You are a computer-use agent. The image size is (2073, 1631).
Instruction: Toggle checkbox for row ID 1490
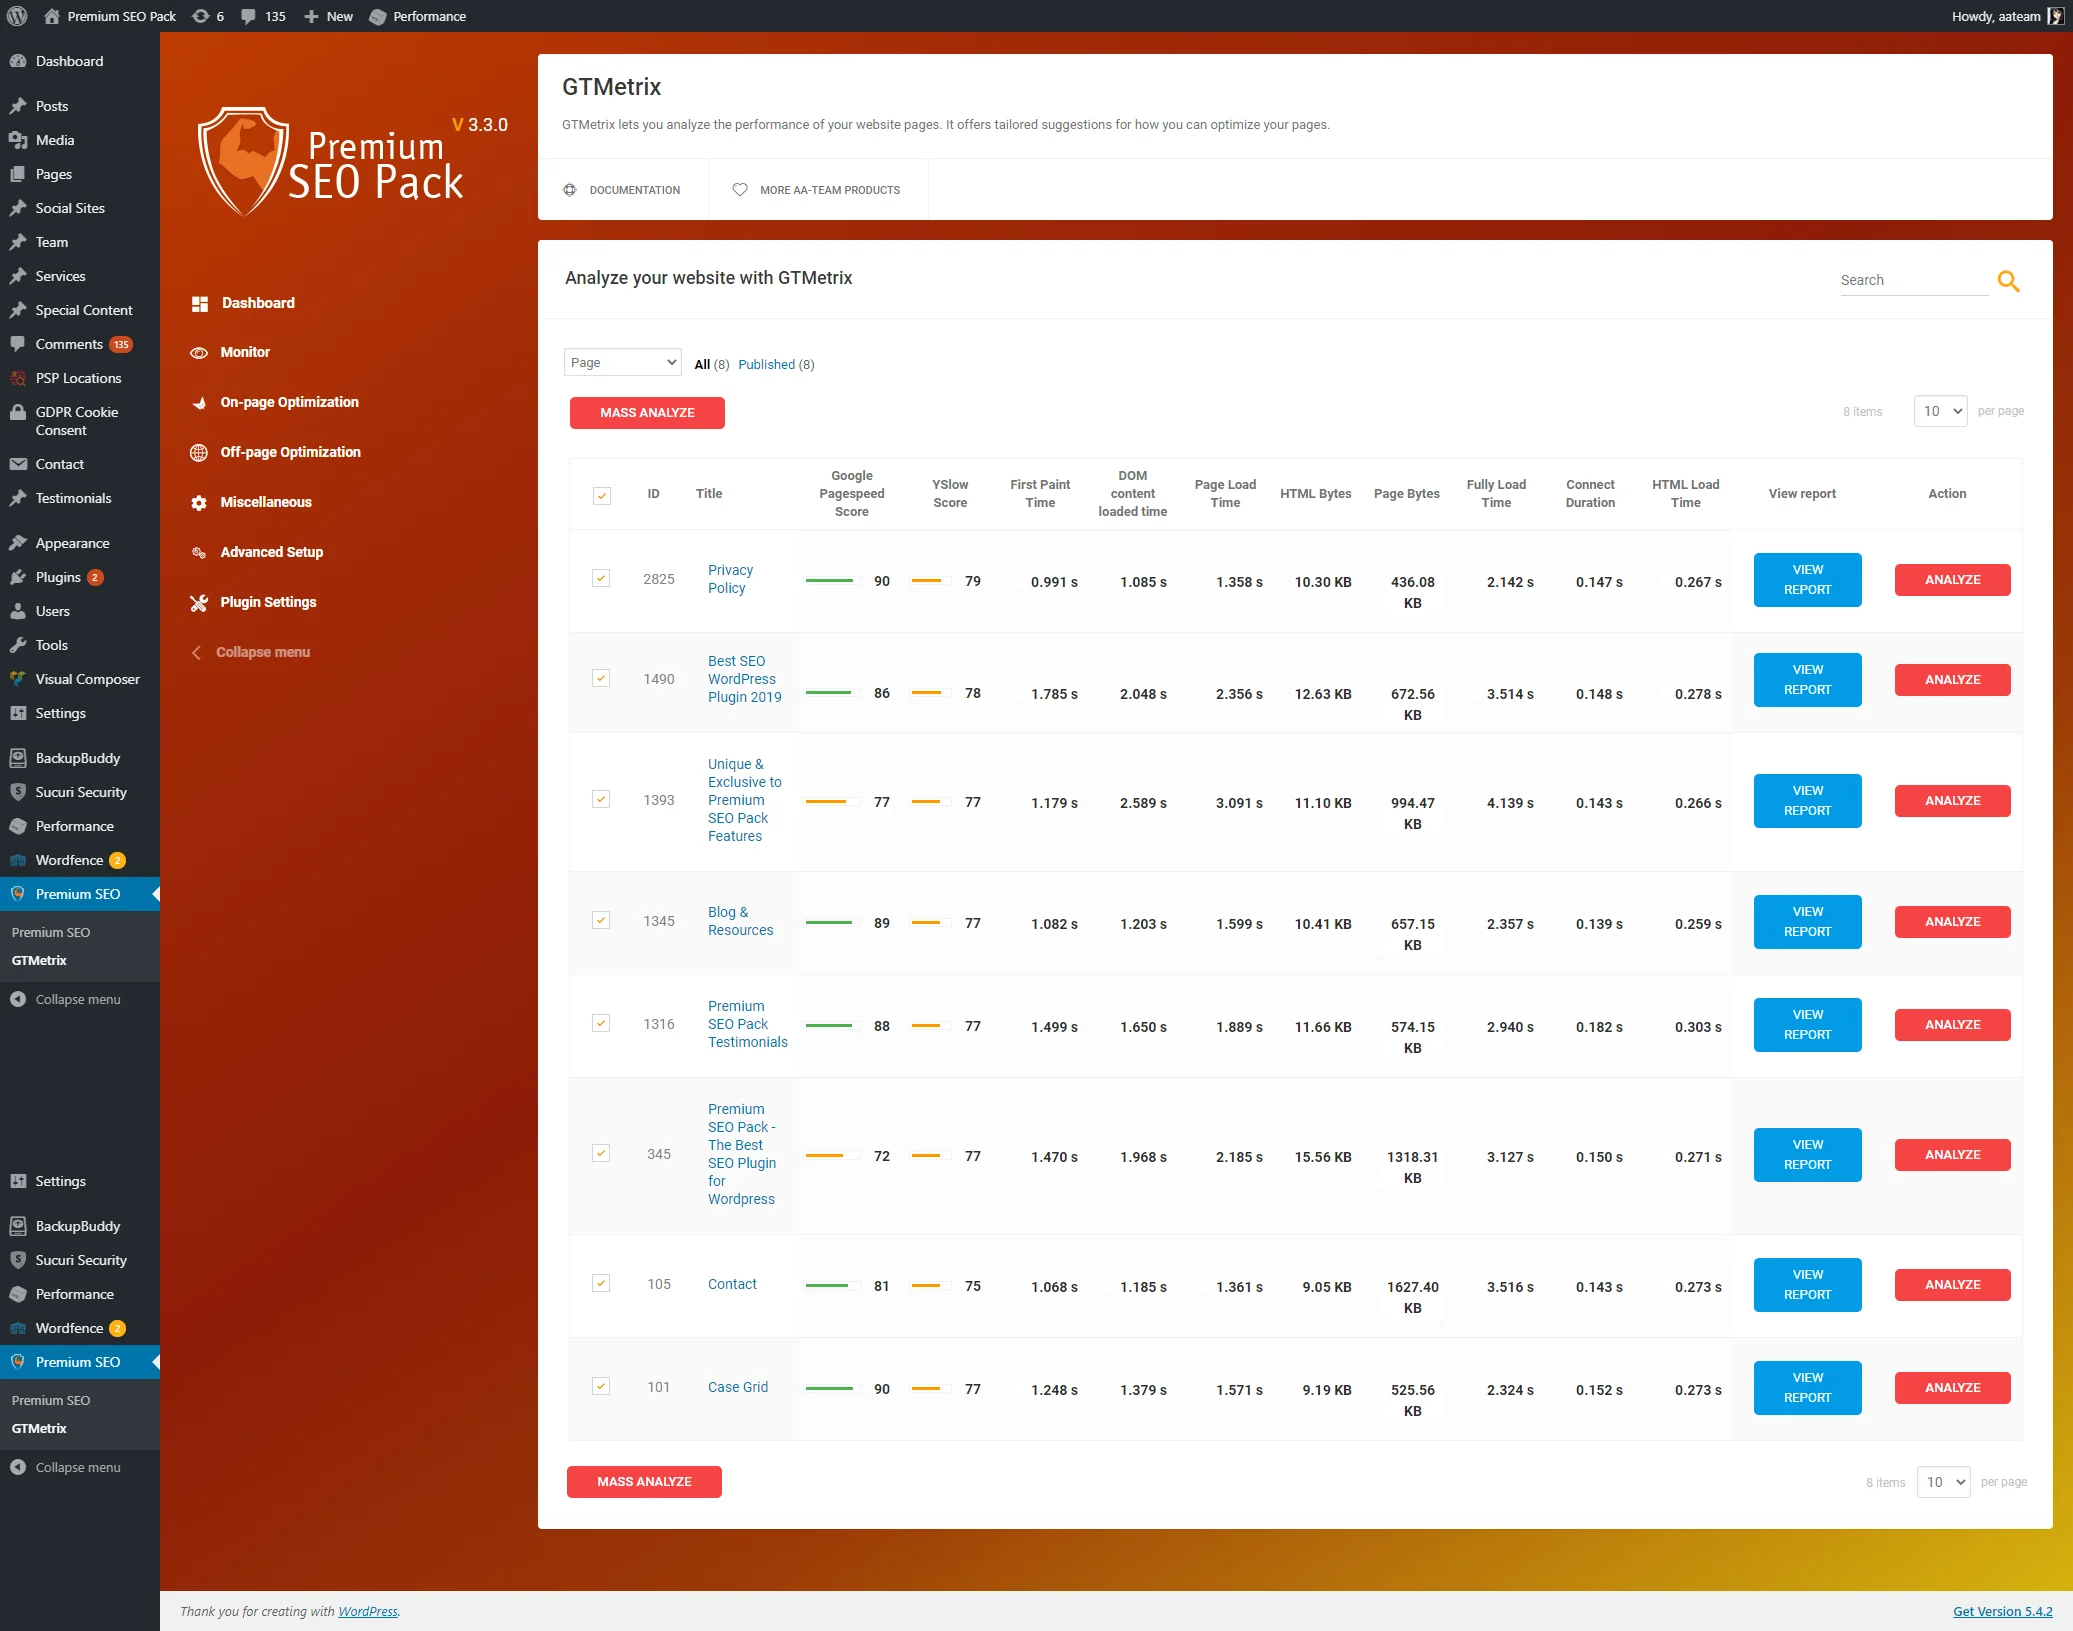point(601,678)
